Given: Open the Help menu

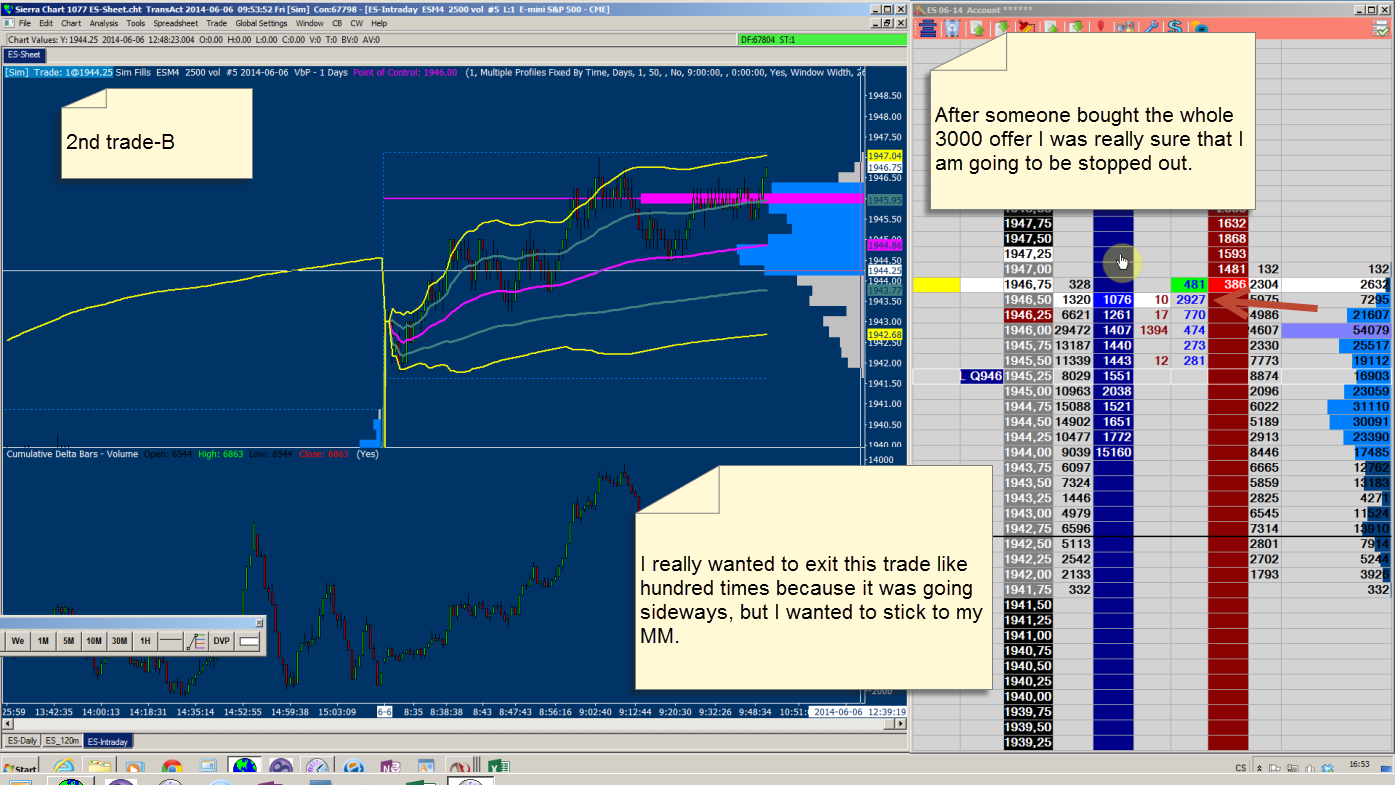Looking at the screenshot, I should pyautogui.click(x=379, y=23).
